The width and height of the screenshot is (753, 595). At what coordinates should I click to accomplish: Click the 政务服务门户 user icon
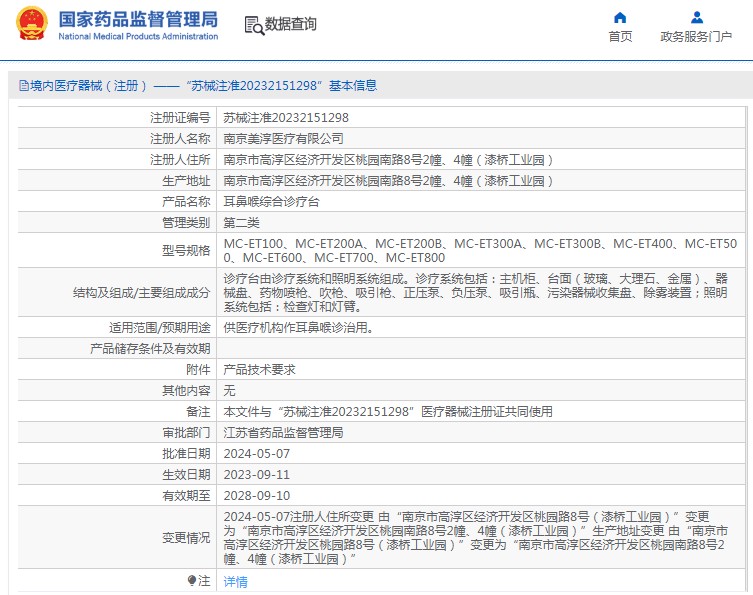tap(697, 18)
